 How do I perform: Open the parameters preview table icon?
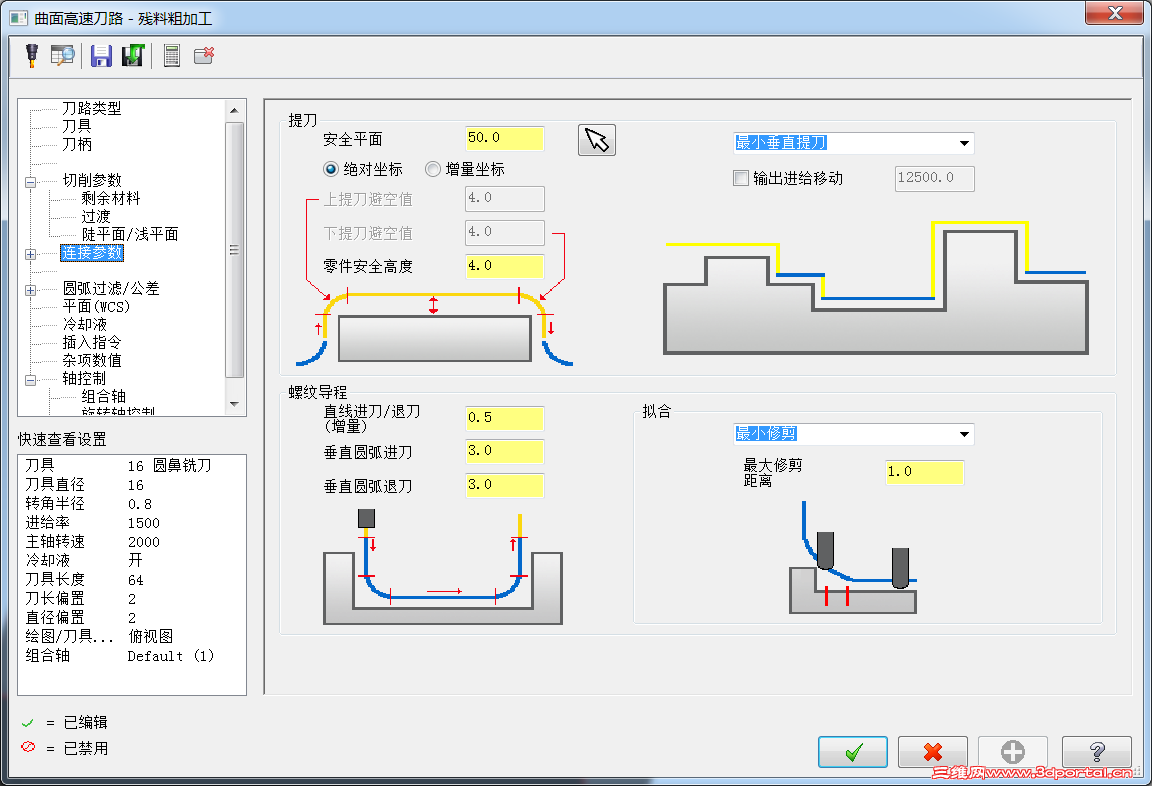[x=62, y=55]
